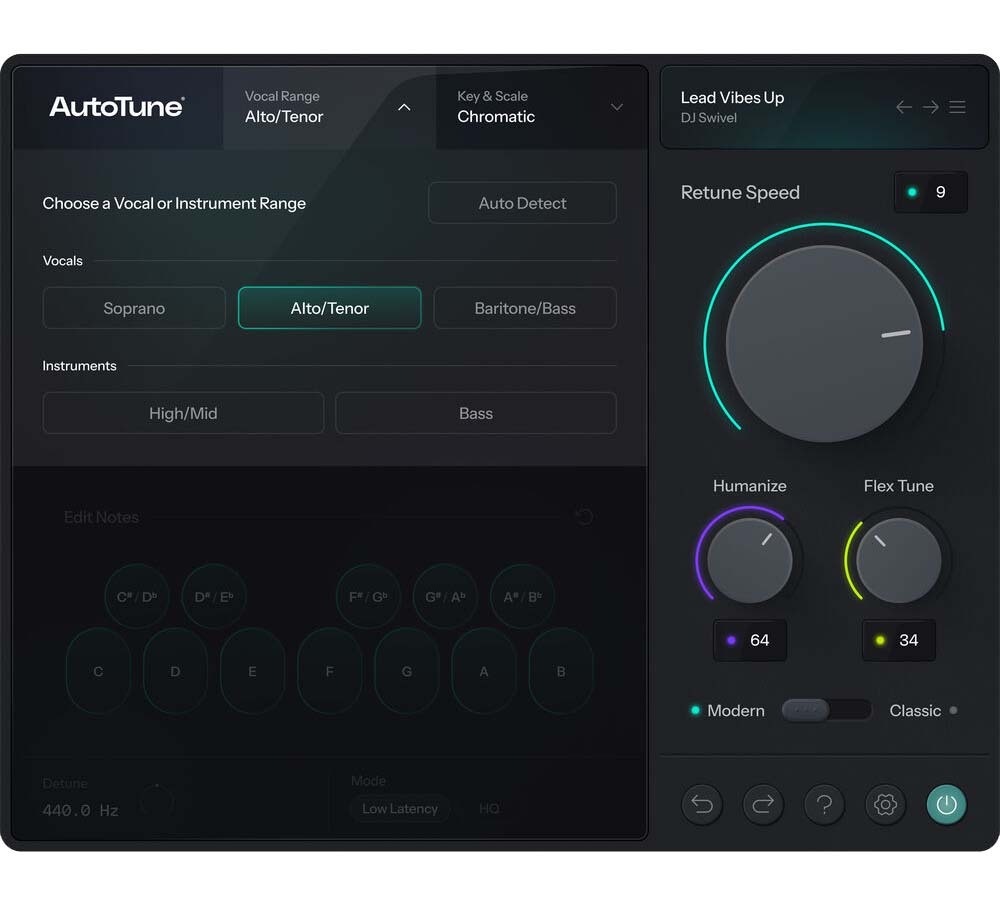Click the redo arrow button

(x=763, y=804)
